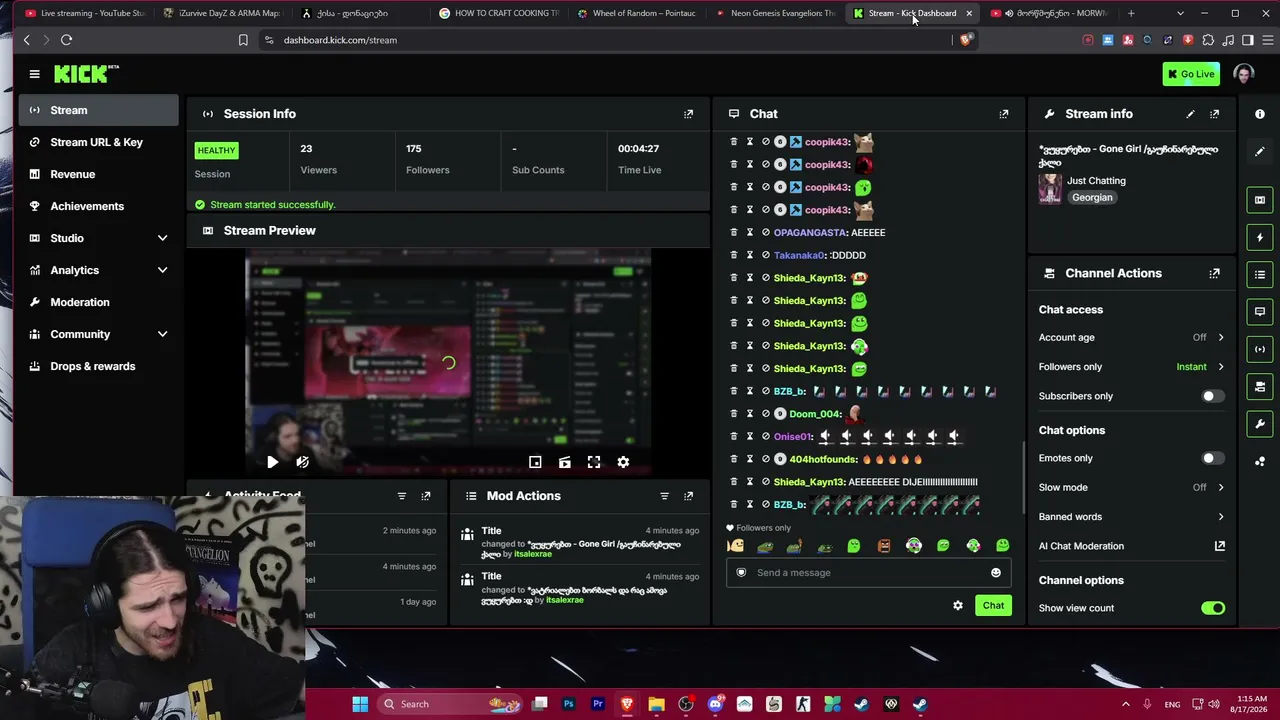Pop out the Activity Feed panel

(426, 496)
